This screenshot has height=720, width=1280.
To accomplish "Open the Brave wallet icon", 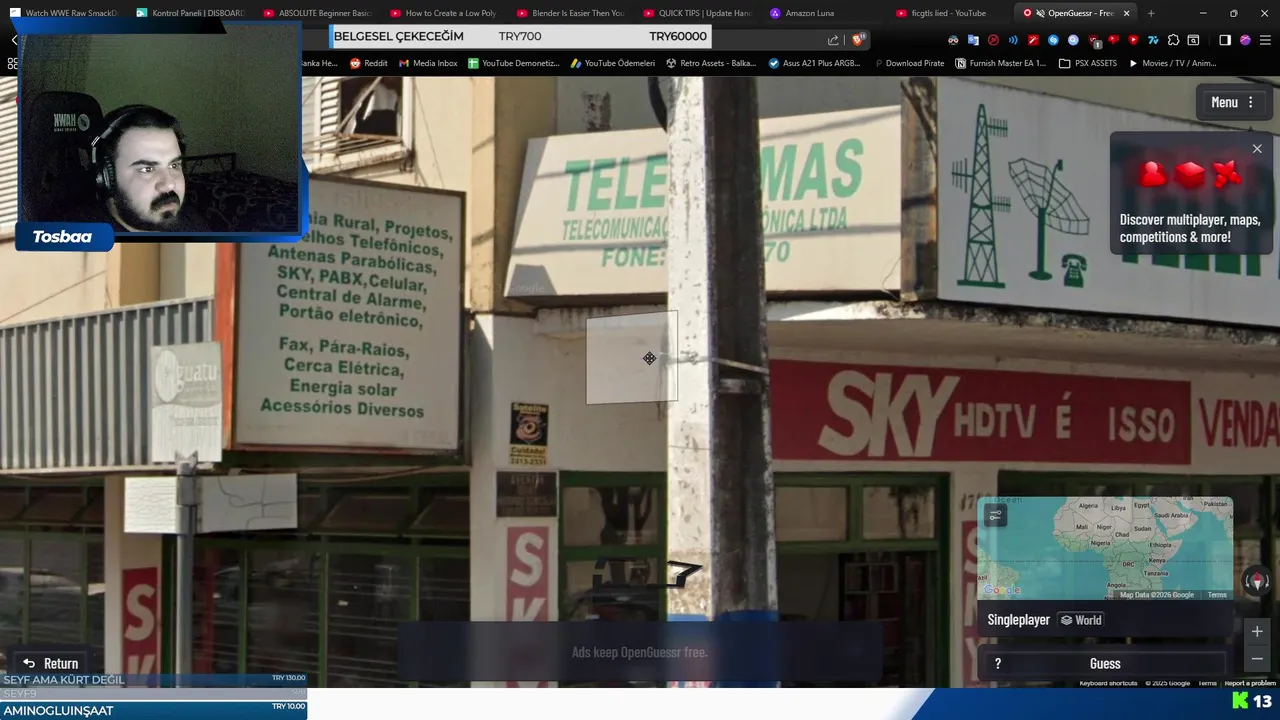I will [x=1193, y=40].
